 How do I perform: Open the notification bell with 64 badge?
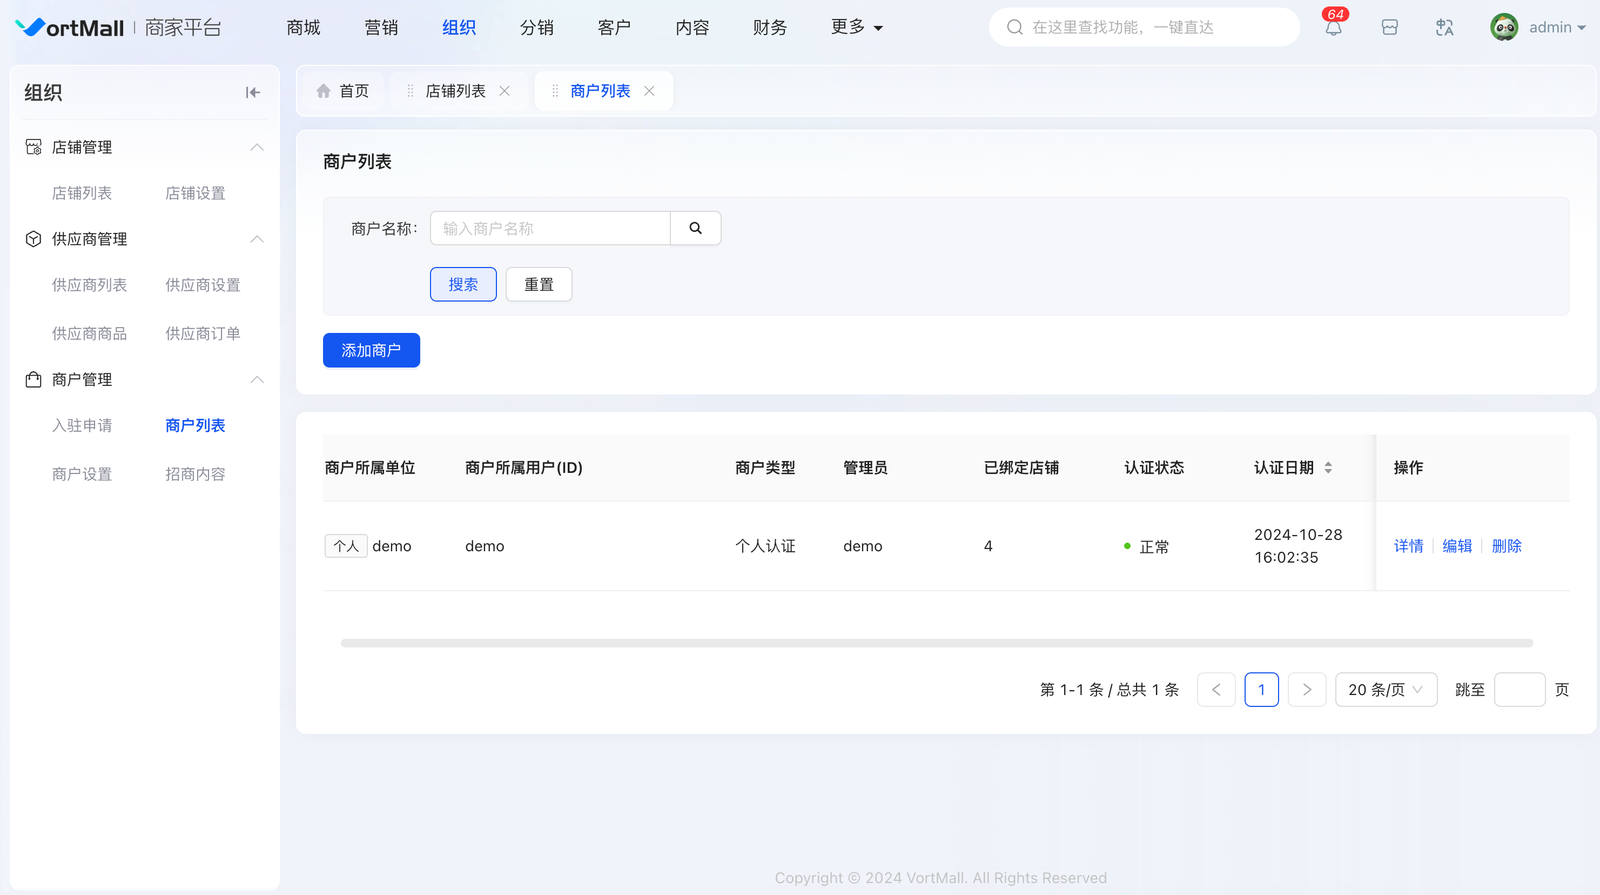coord(1333,28)
